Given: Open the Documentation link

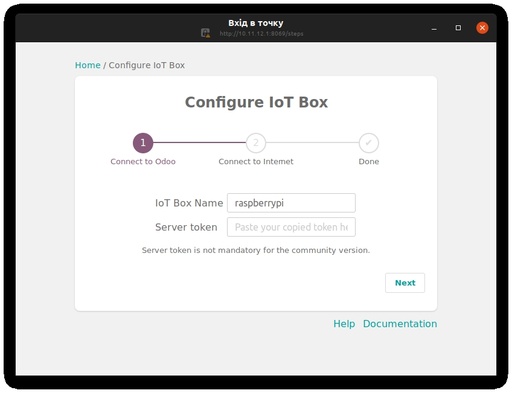Looking at the screenshot, I should tap(400, 324).
